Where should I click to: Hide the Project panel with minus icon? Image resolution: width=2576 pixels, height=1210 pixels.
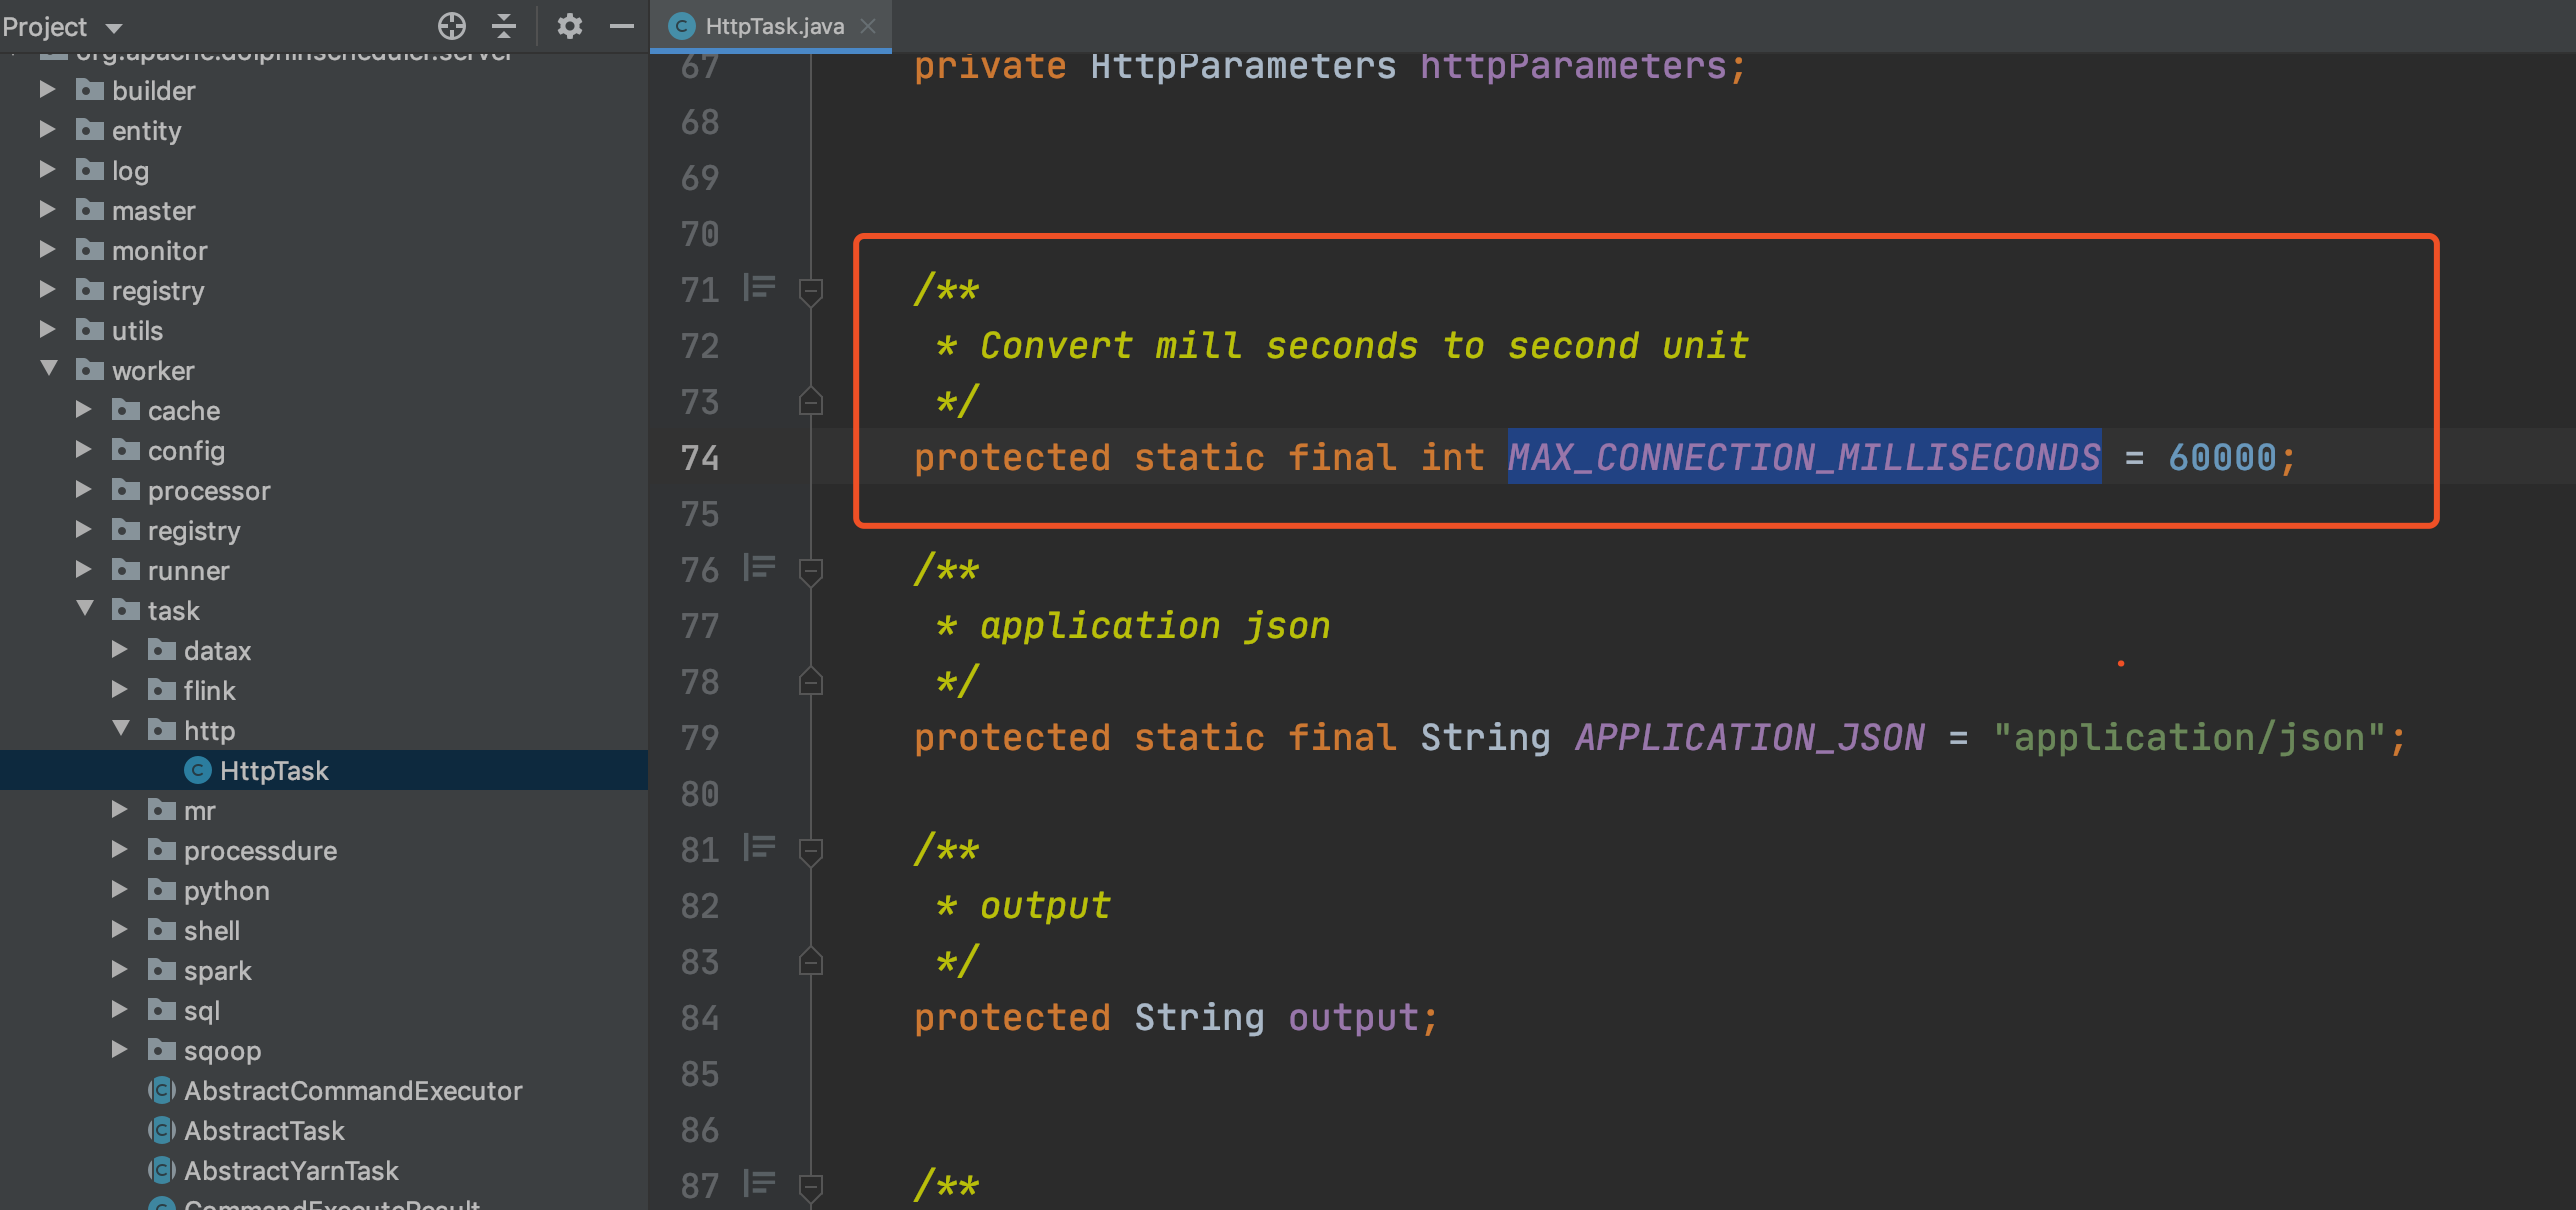(x=622, y=26)
